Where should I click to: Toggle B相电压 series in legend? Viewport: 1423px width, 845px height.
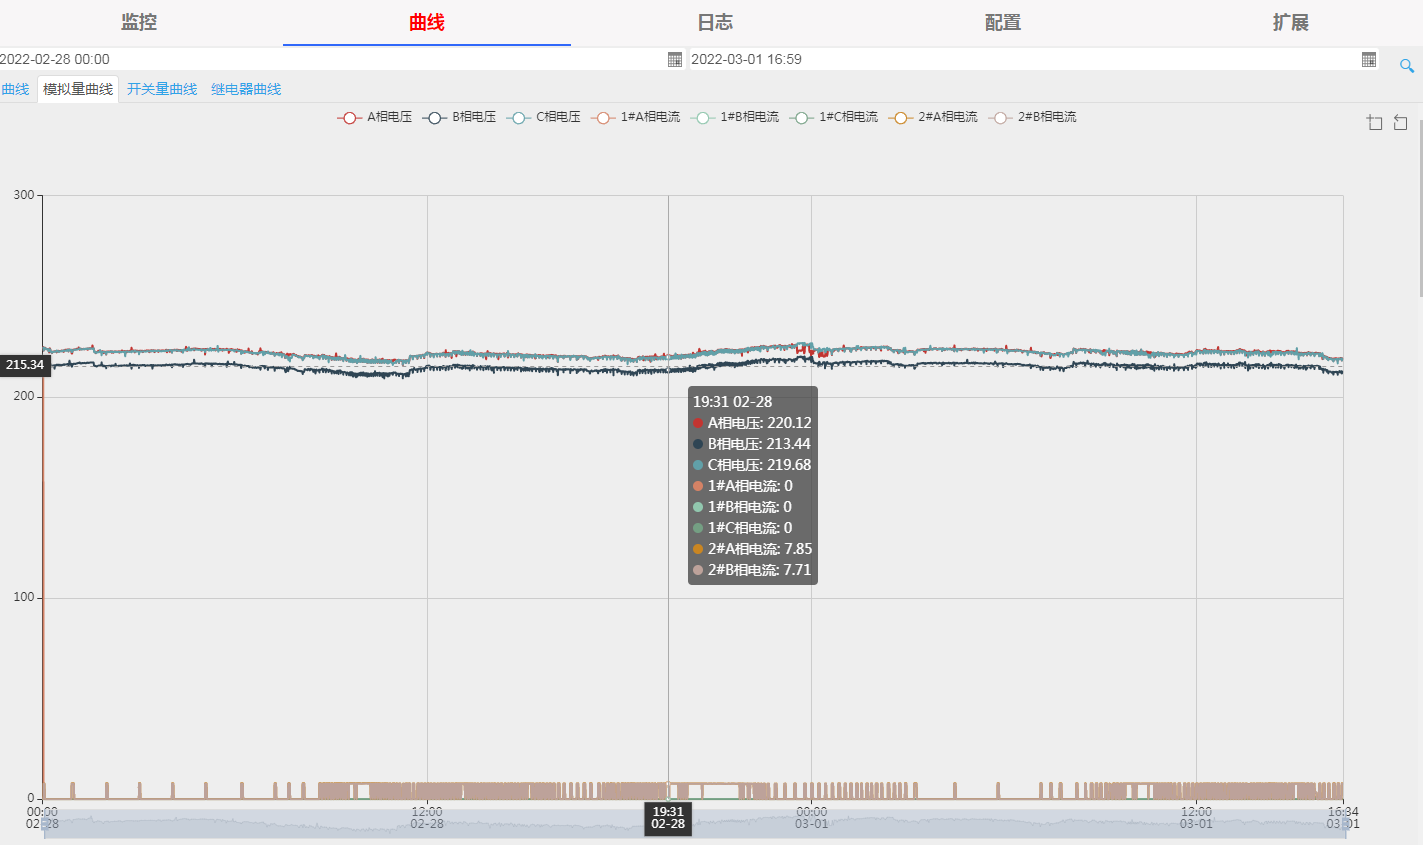point(460,117)
